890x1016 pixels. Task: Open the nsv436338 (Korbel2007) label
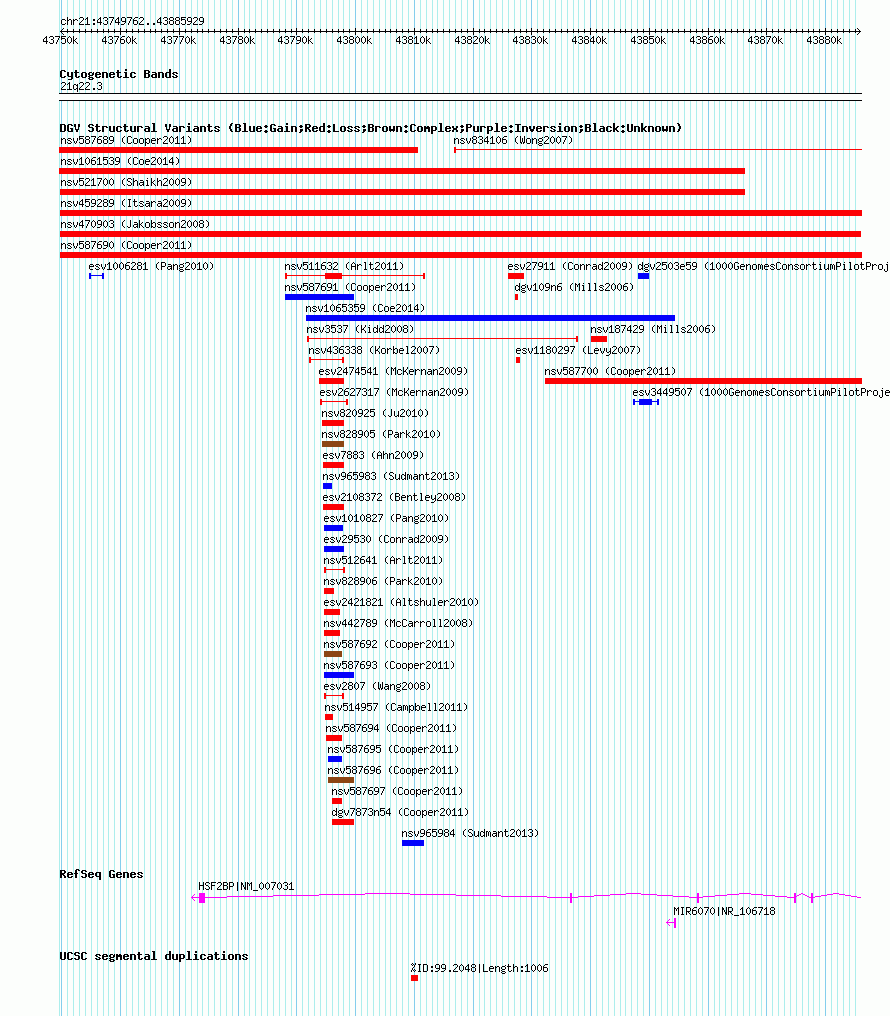pos(374,351)
